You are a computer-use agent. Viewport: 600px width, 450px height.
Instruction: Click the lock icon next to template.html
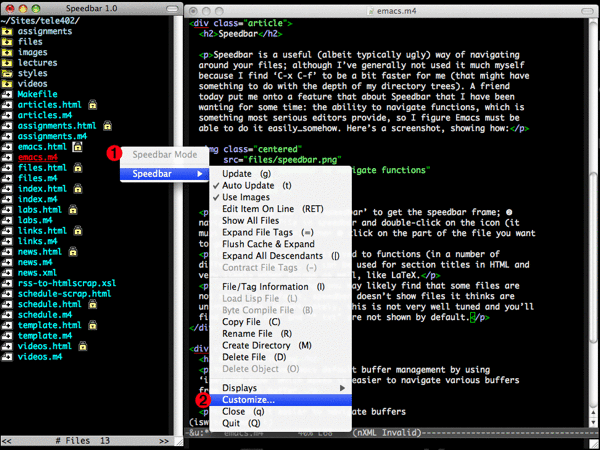coord(93,325)
